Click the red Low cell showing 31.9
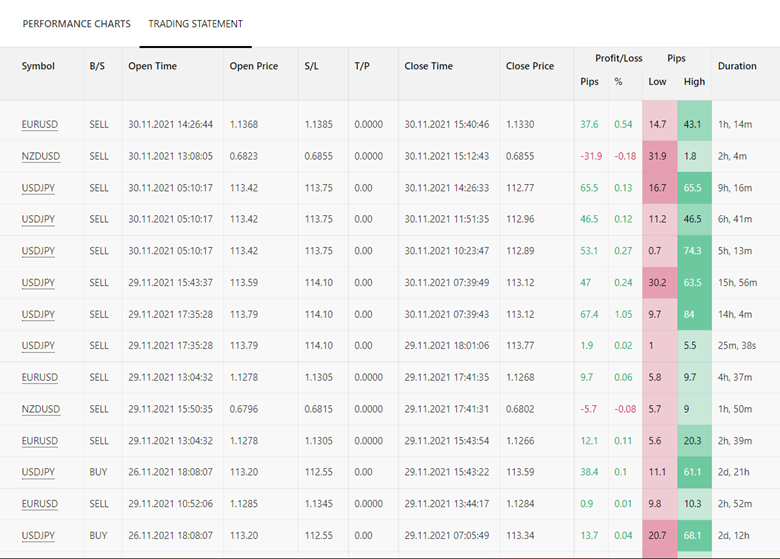 [657, 157]
